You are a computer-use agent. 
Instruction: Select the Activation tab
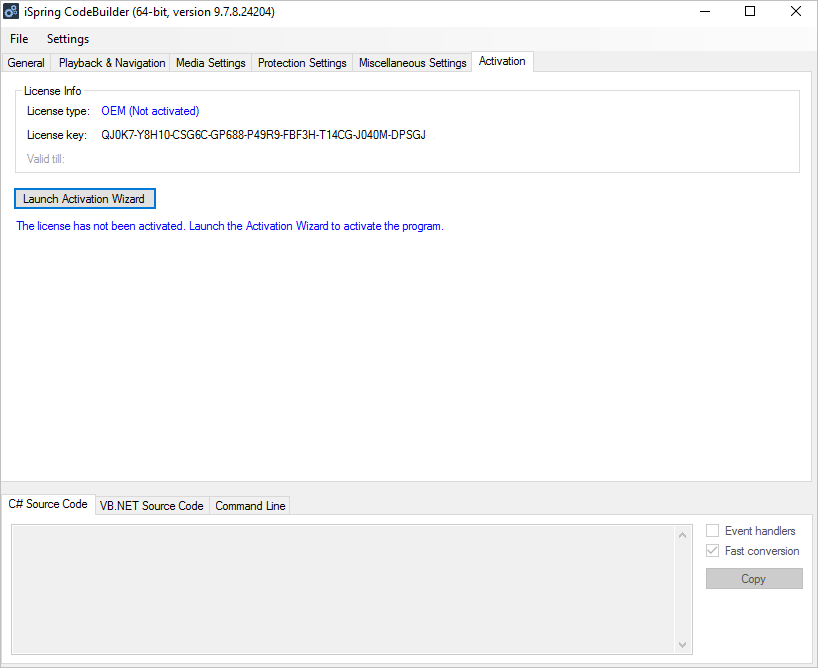pyautogui.click(x=502, y=61)
